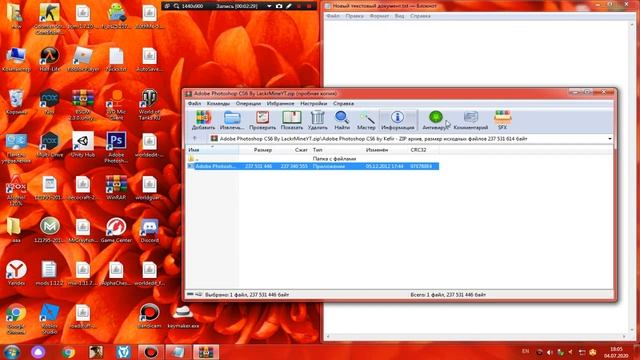Click the Информация (Info) toolbar icon
Screen dimensions: 640x360
(x=398, y=120)
